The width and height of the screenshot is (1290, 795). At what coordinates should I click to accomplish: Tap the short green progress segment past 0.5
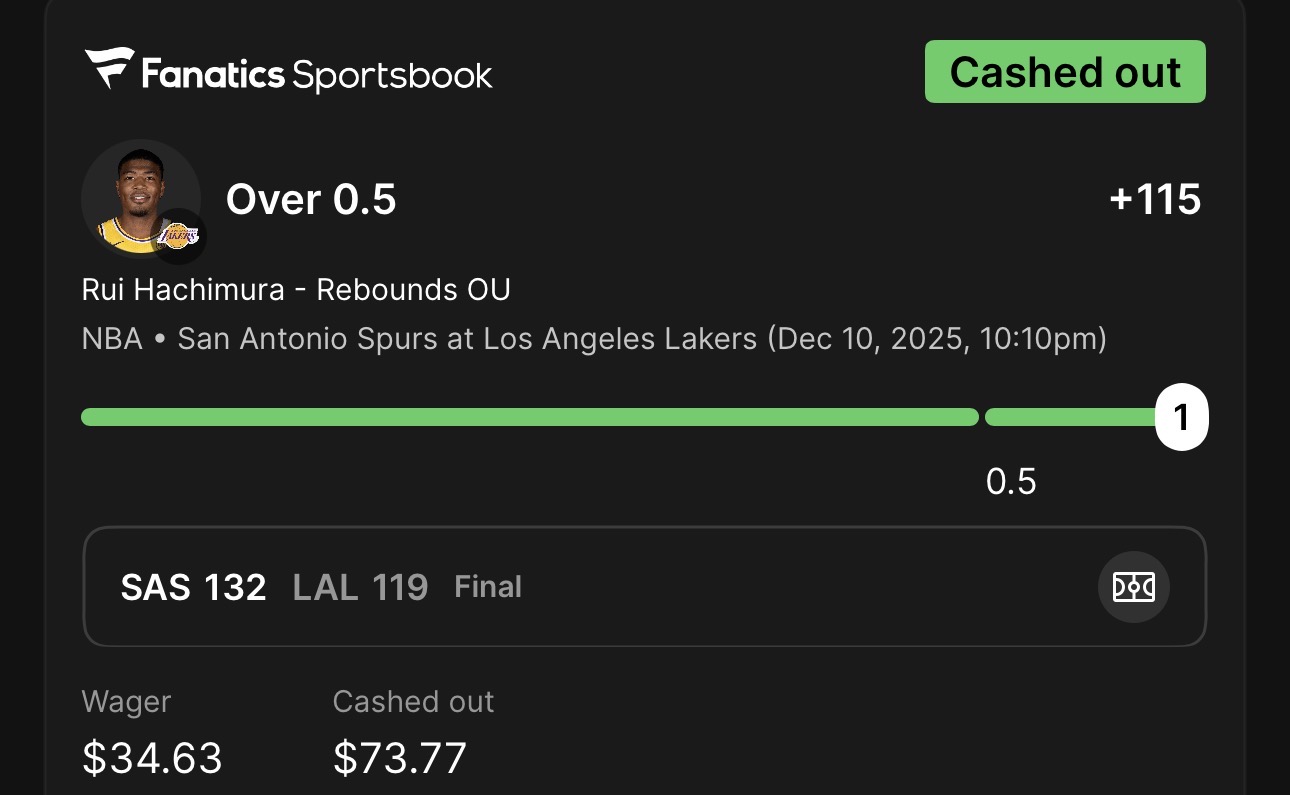pyautogui.click(x=1068, y=417)
